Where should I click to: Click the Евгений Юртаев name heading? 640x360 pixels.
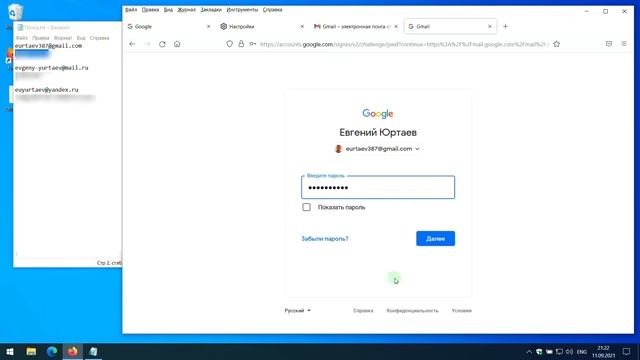click(x=378, y=132)
